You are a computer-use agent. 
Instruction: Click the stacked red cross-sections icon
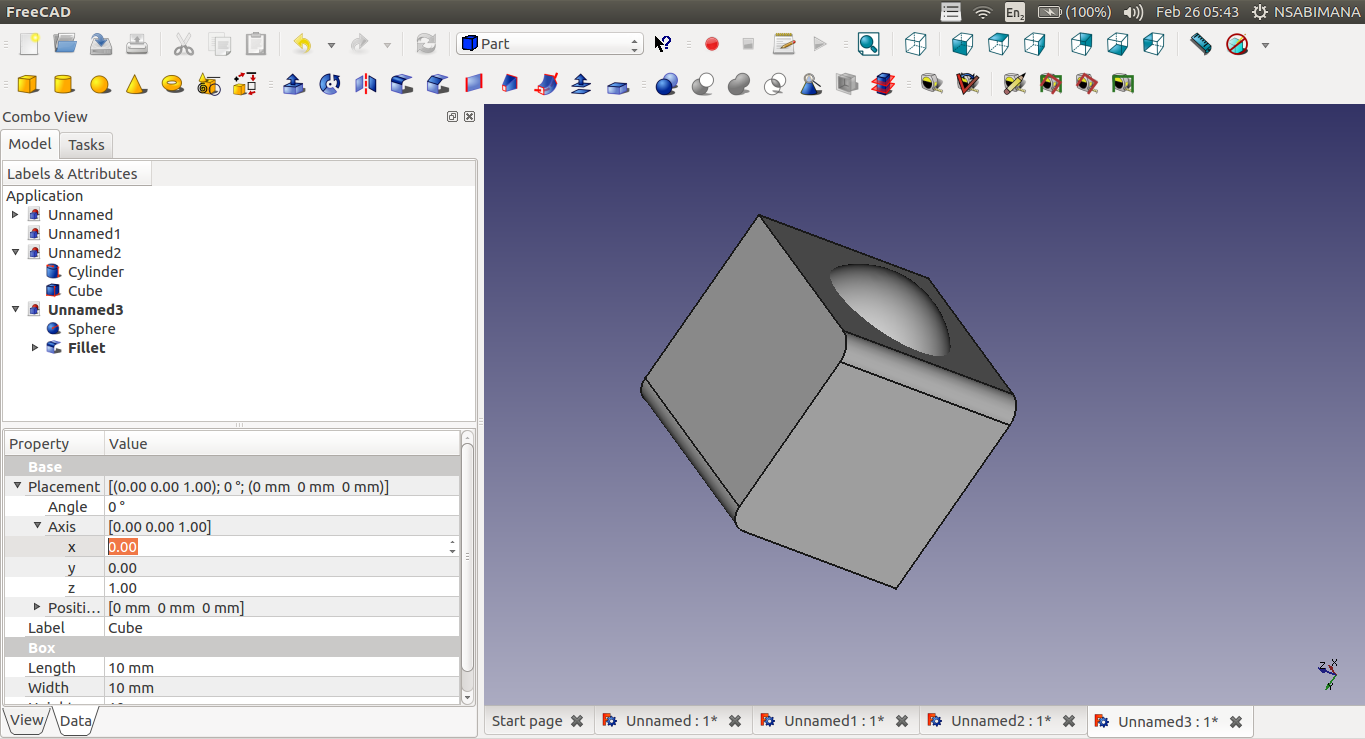(x=883, y=84)
